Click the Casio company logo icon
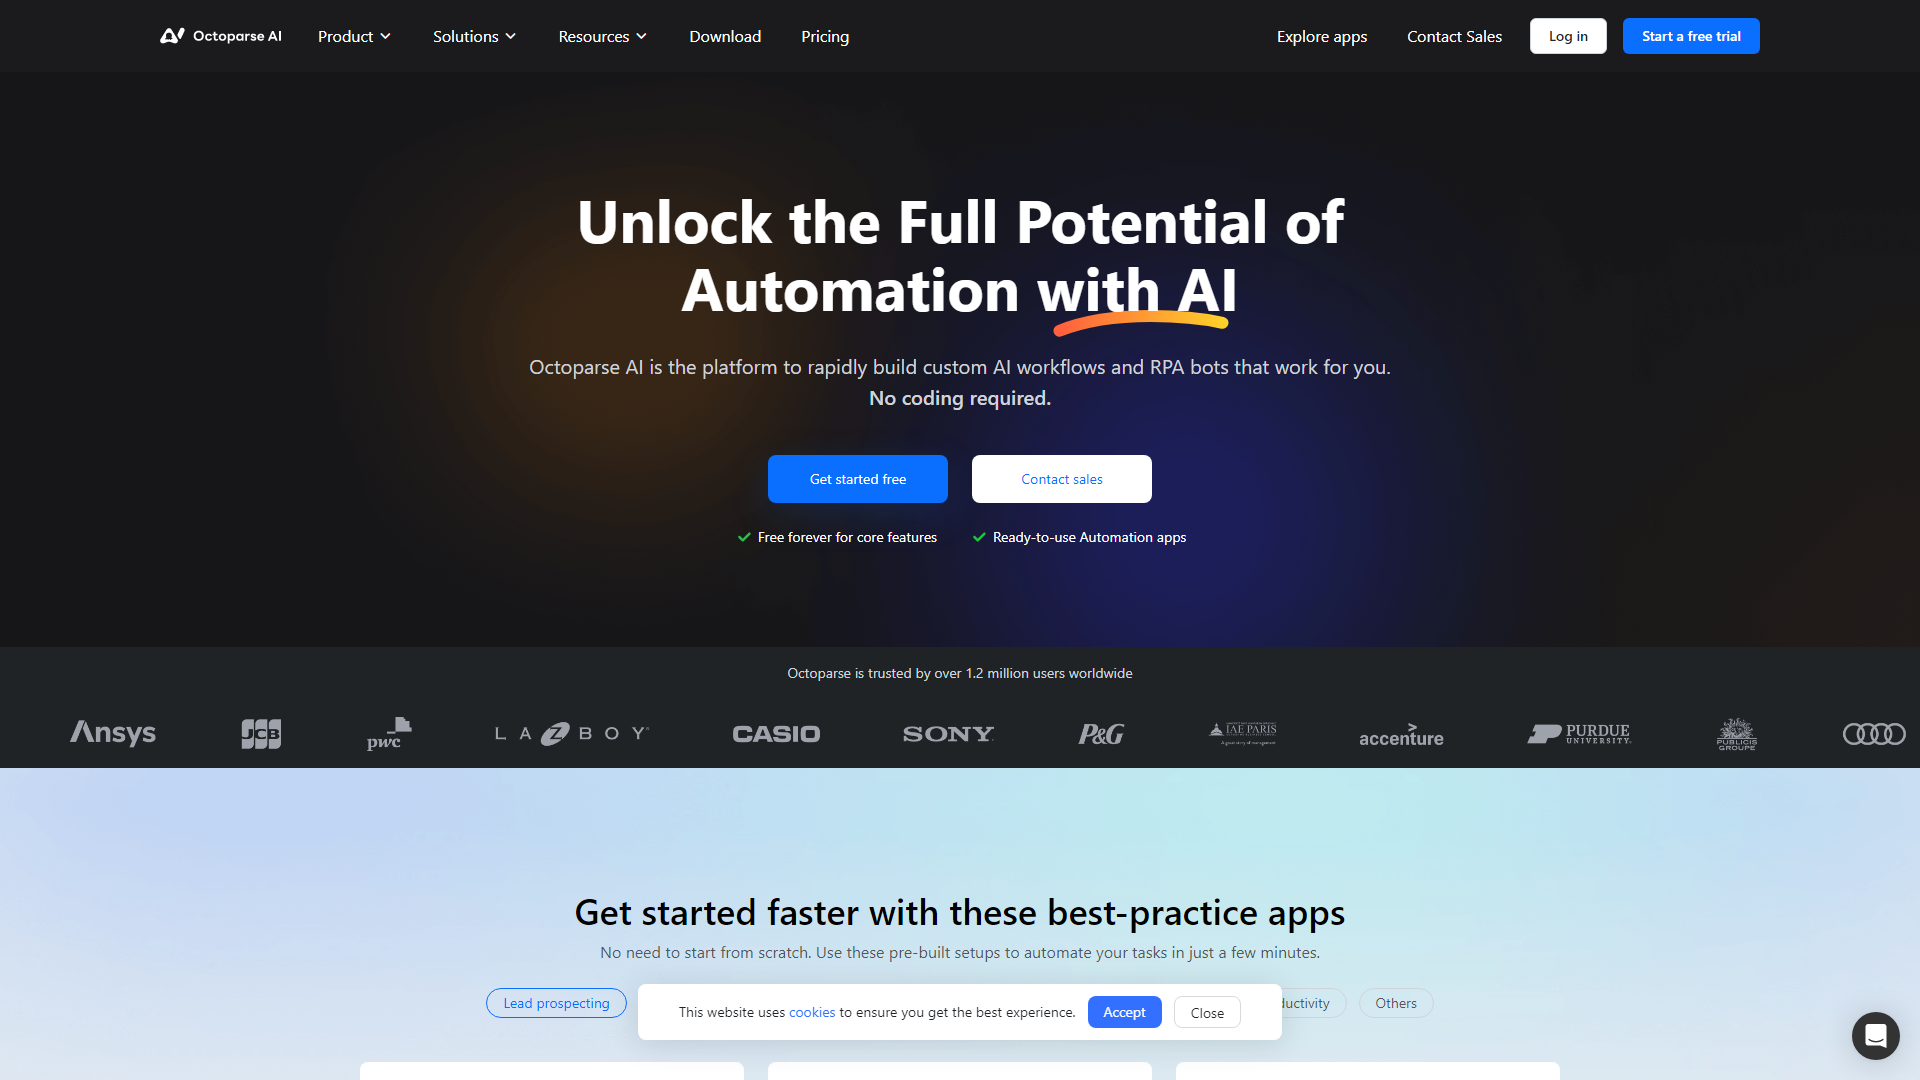The image size is (1920, 1080). click(777, 732)
